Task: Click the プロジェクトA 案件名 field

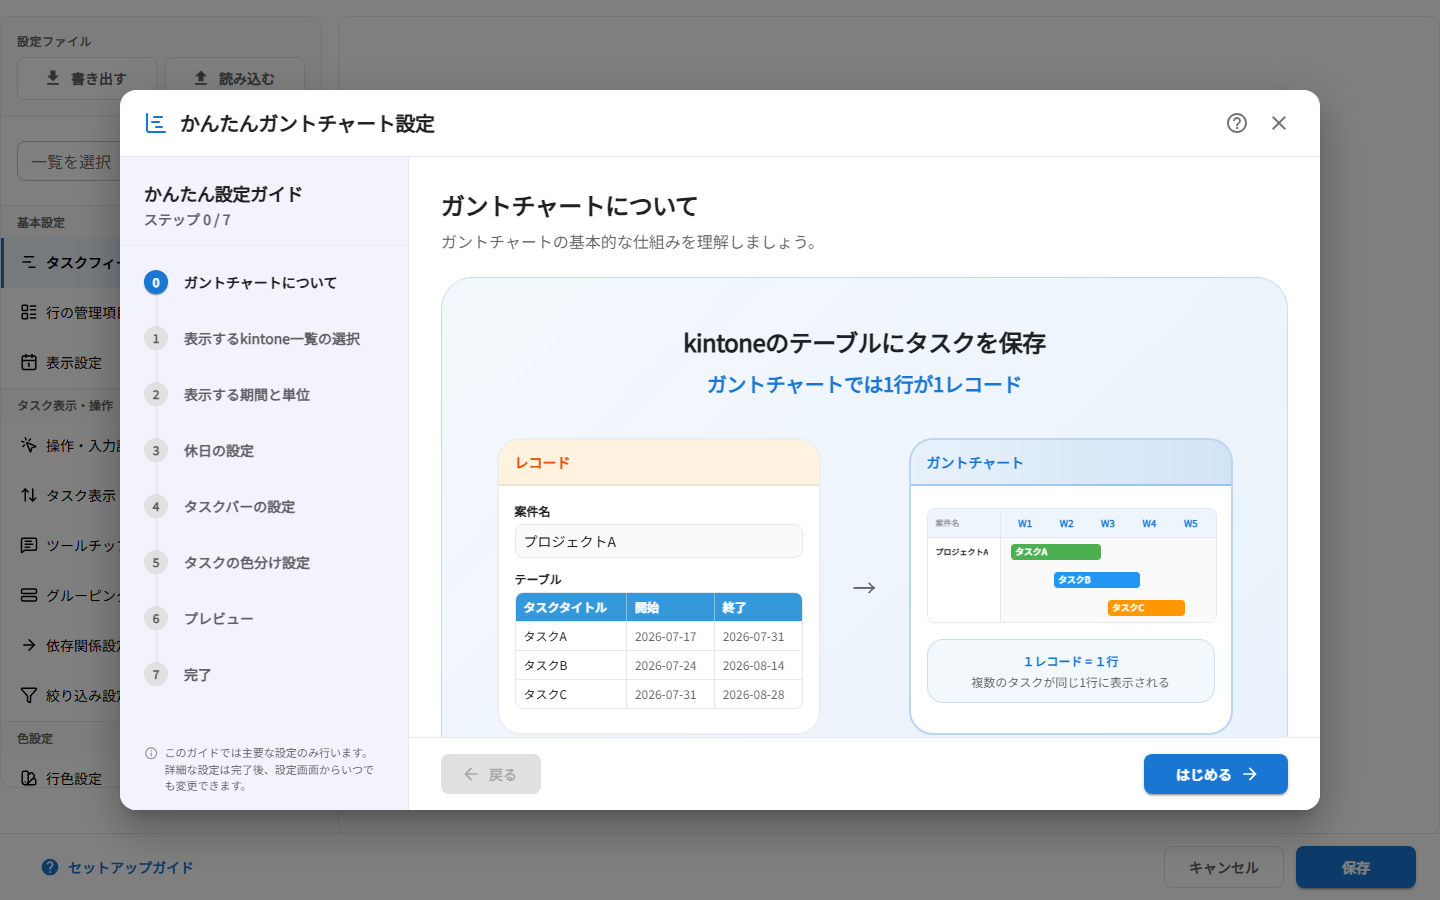Action: [659, 541]
